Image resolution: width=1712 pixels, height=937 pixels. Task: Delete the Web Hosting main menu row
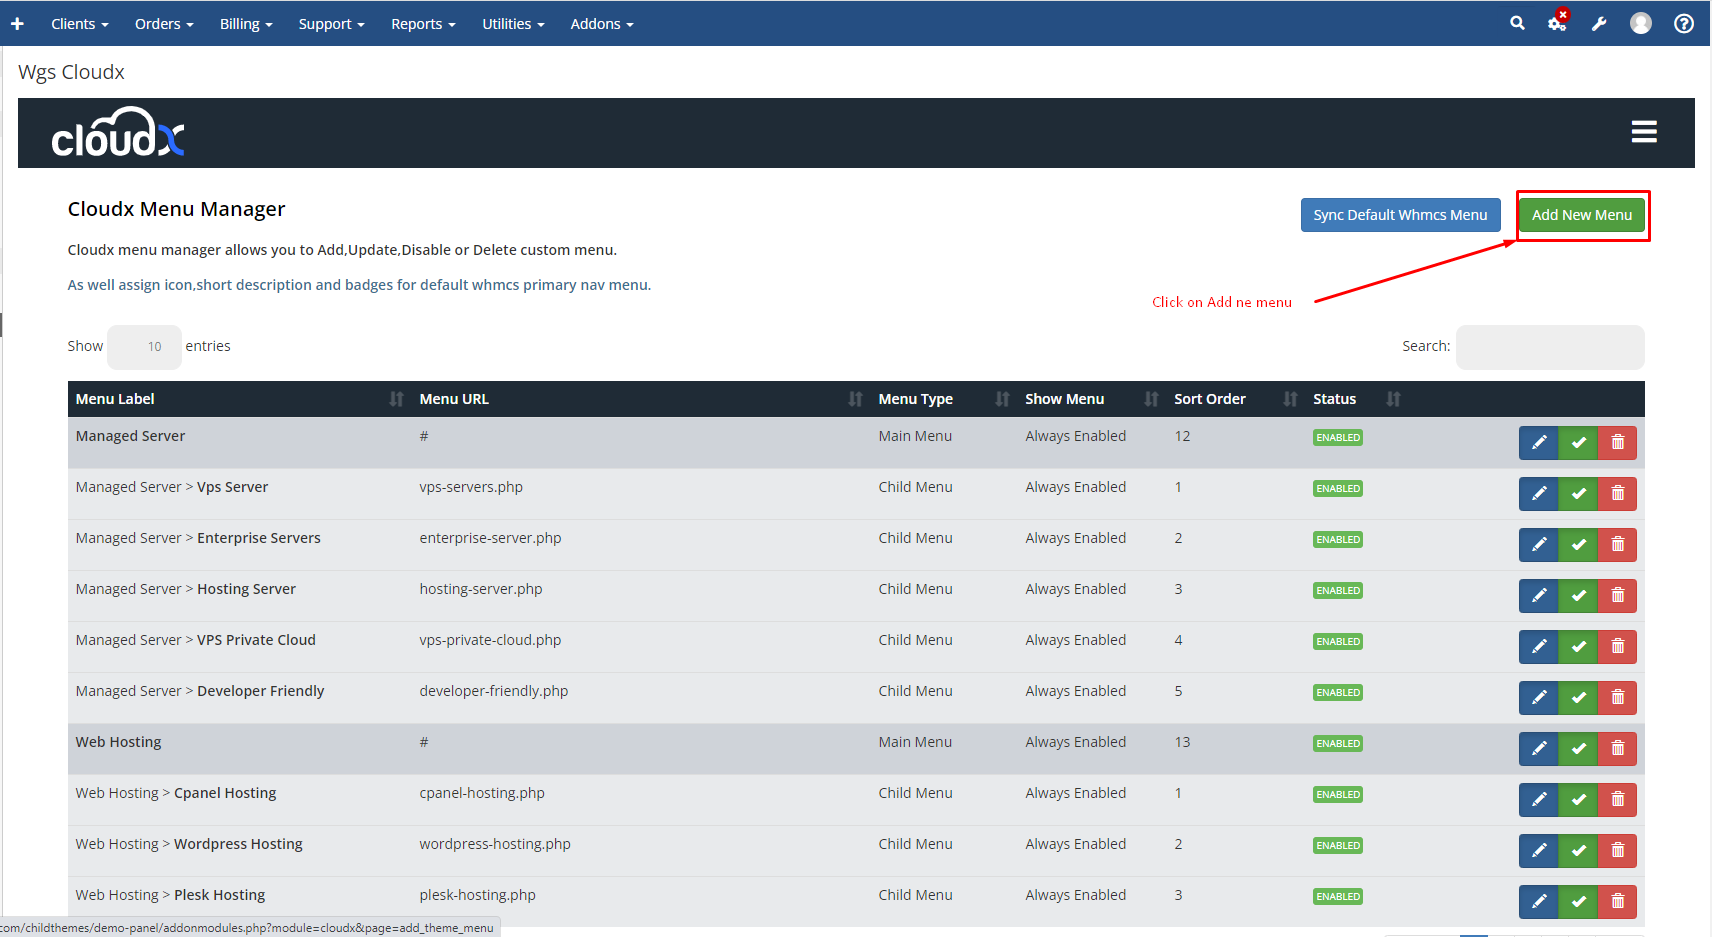coord(1618,749)
